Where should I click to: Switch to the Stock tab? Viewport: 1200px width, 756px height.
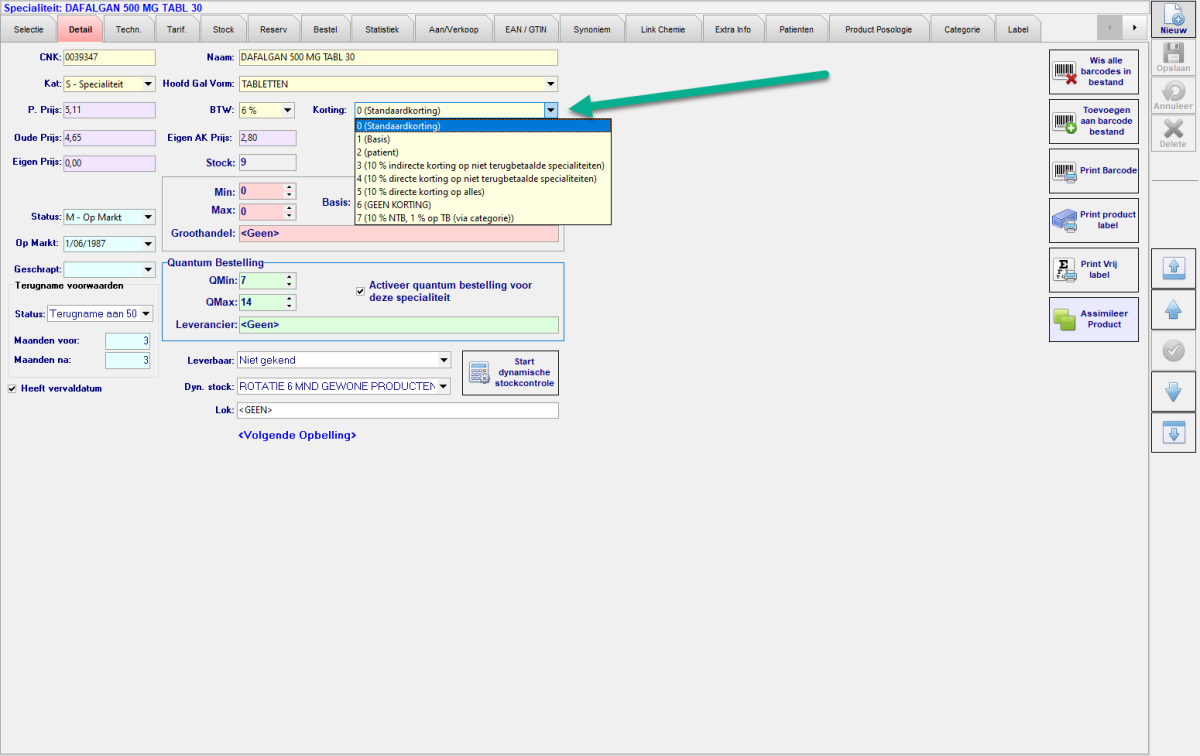pyautogui.click(x=224, y=29)
